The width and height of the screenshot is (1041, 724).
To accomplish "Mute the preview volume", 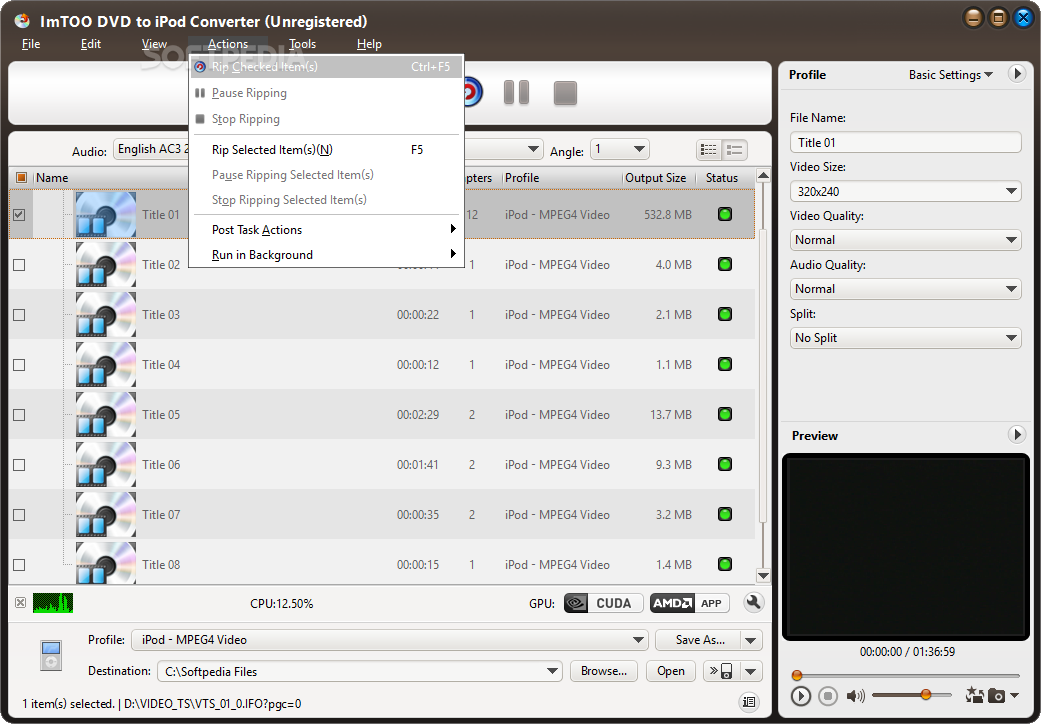I will tap(855, 695).
